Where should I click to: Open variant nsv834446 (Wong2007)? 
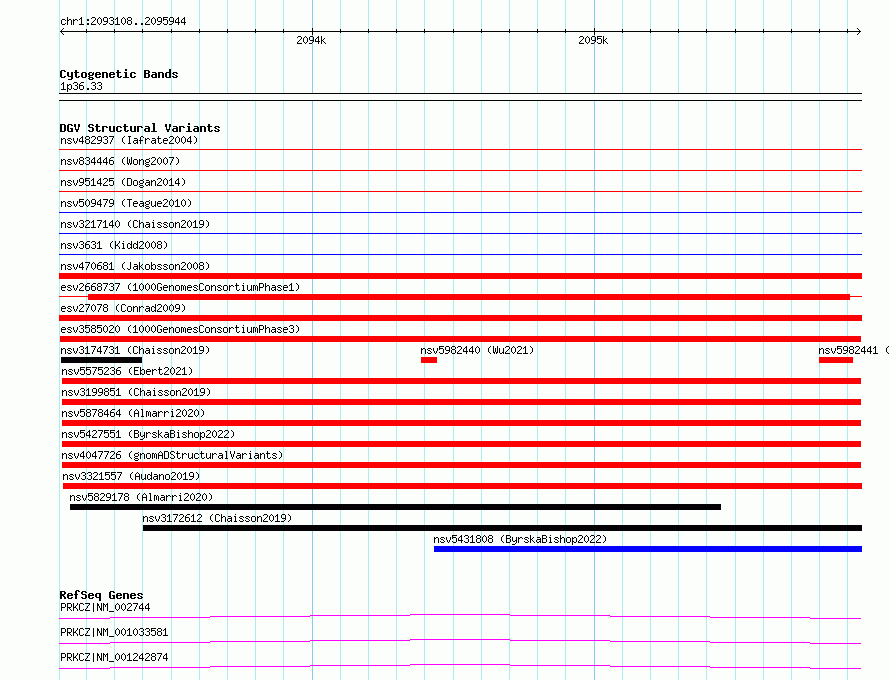pyautogui.click(x=120, y=161)
